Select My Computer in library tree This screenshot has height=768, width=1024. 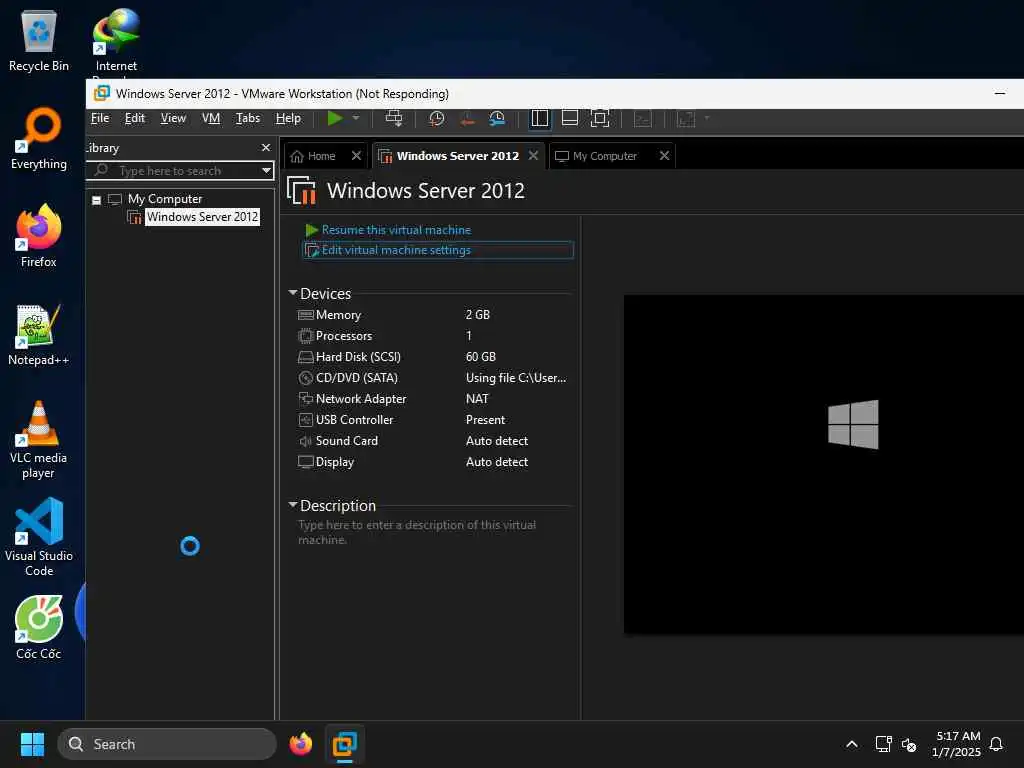point(165,199)
